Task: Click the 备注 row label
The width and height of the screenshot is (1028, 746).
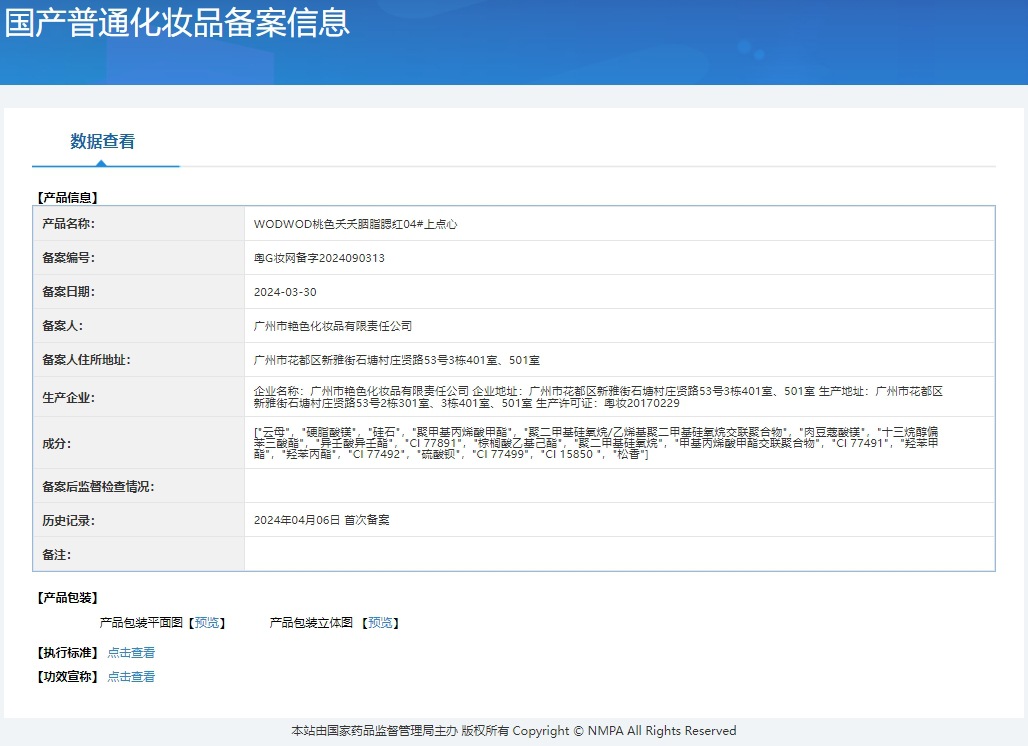Action: pos(56,555)
